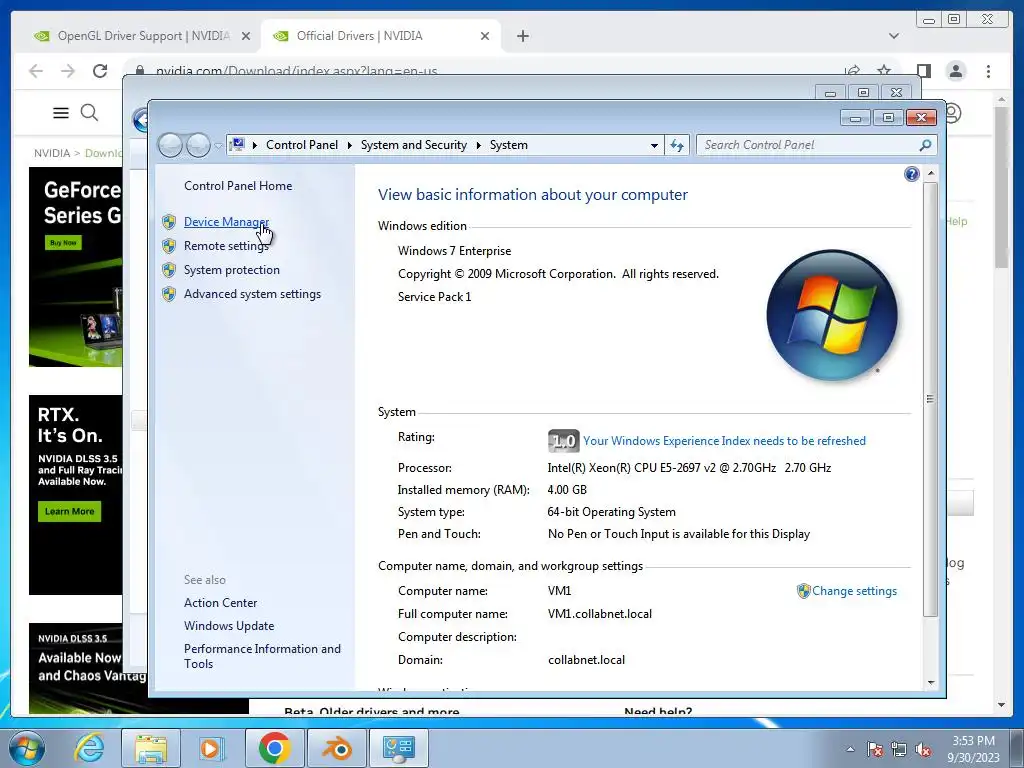1024x768 pixels.
Task: Open Device Manager link
Action: click(226, 221)
